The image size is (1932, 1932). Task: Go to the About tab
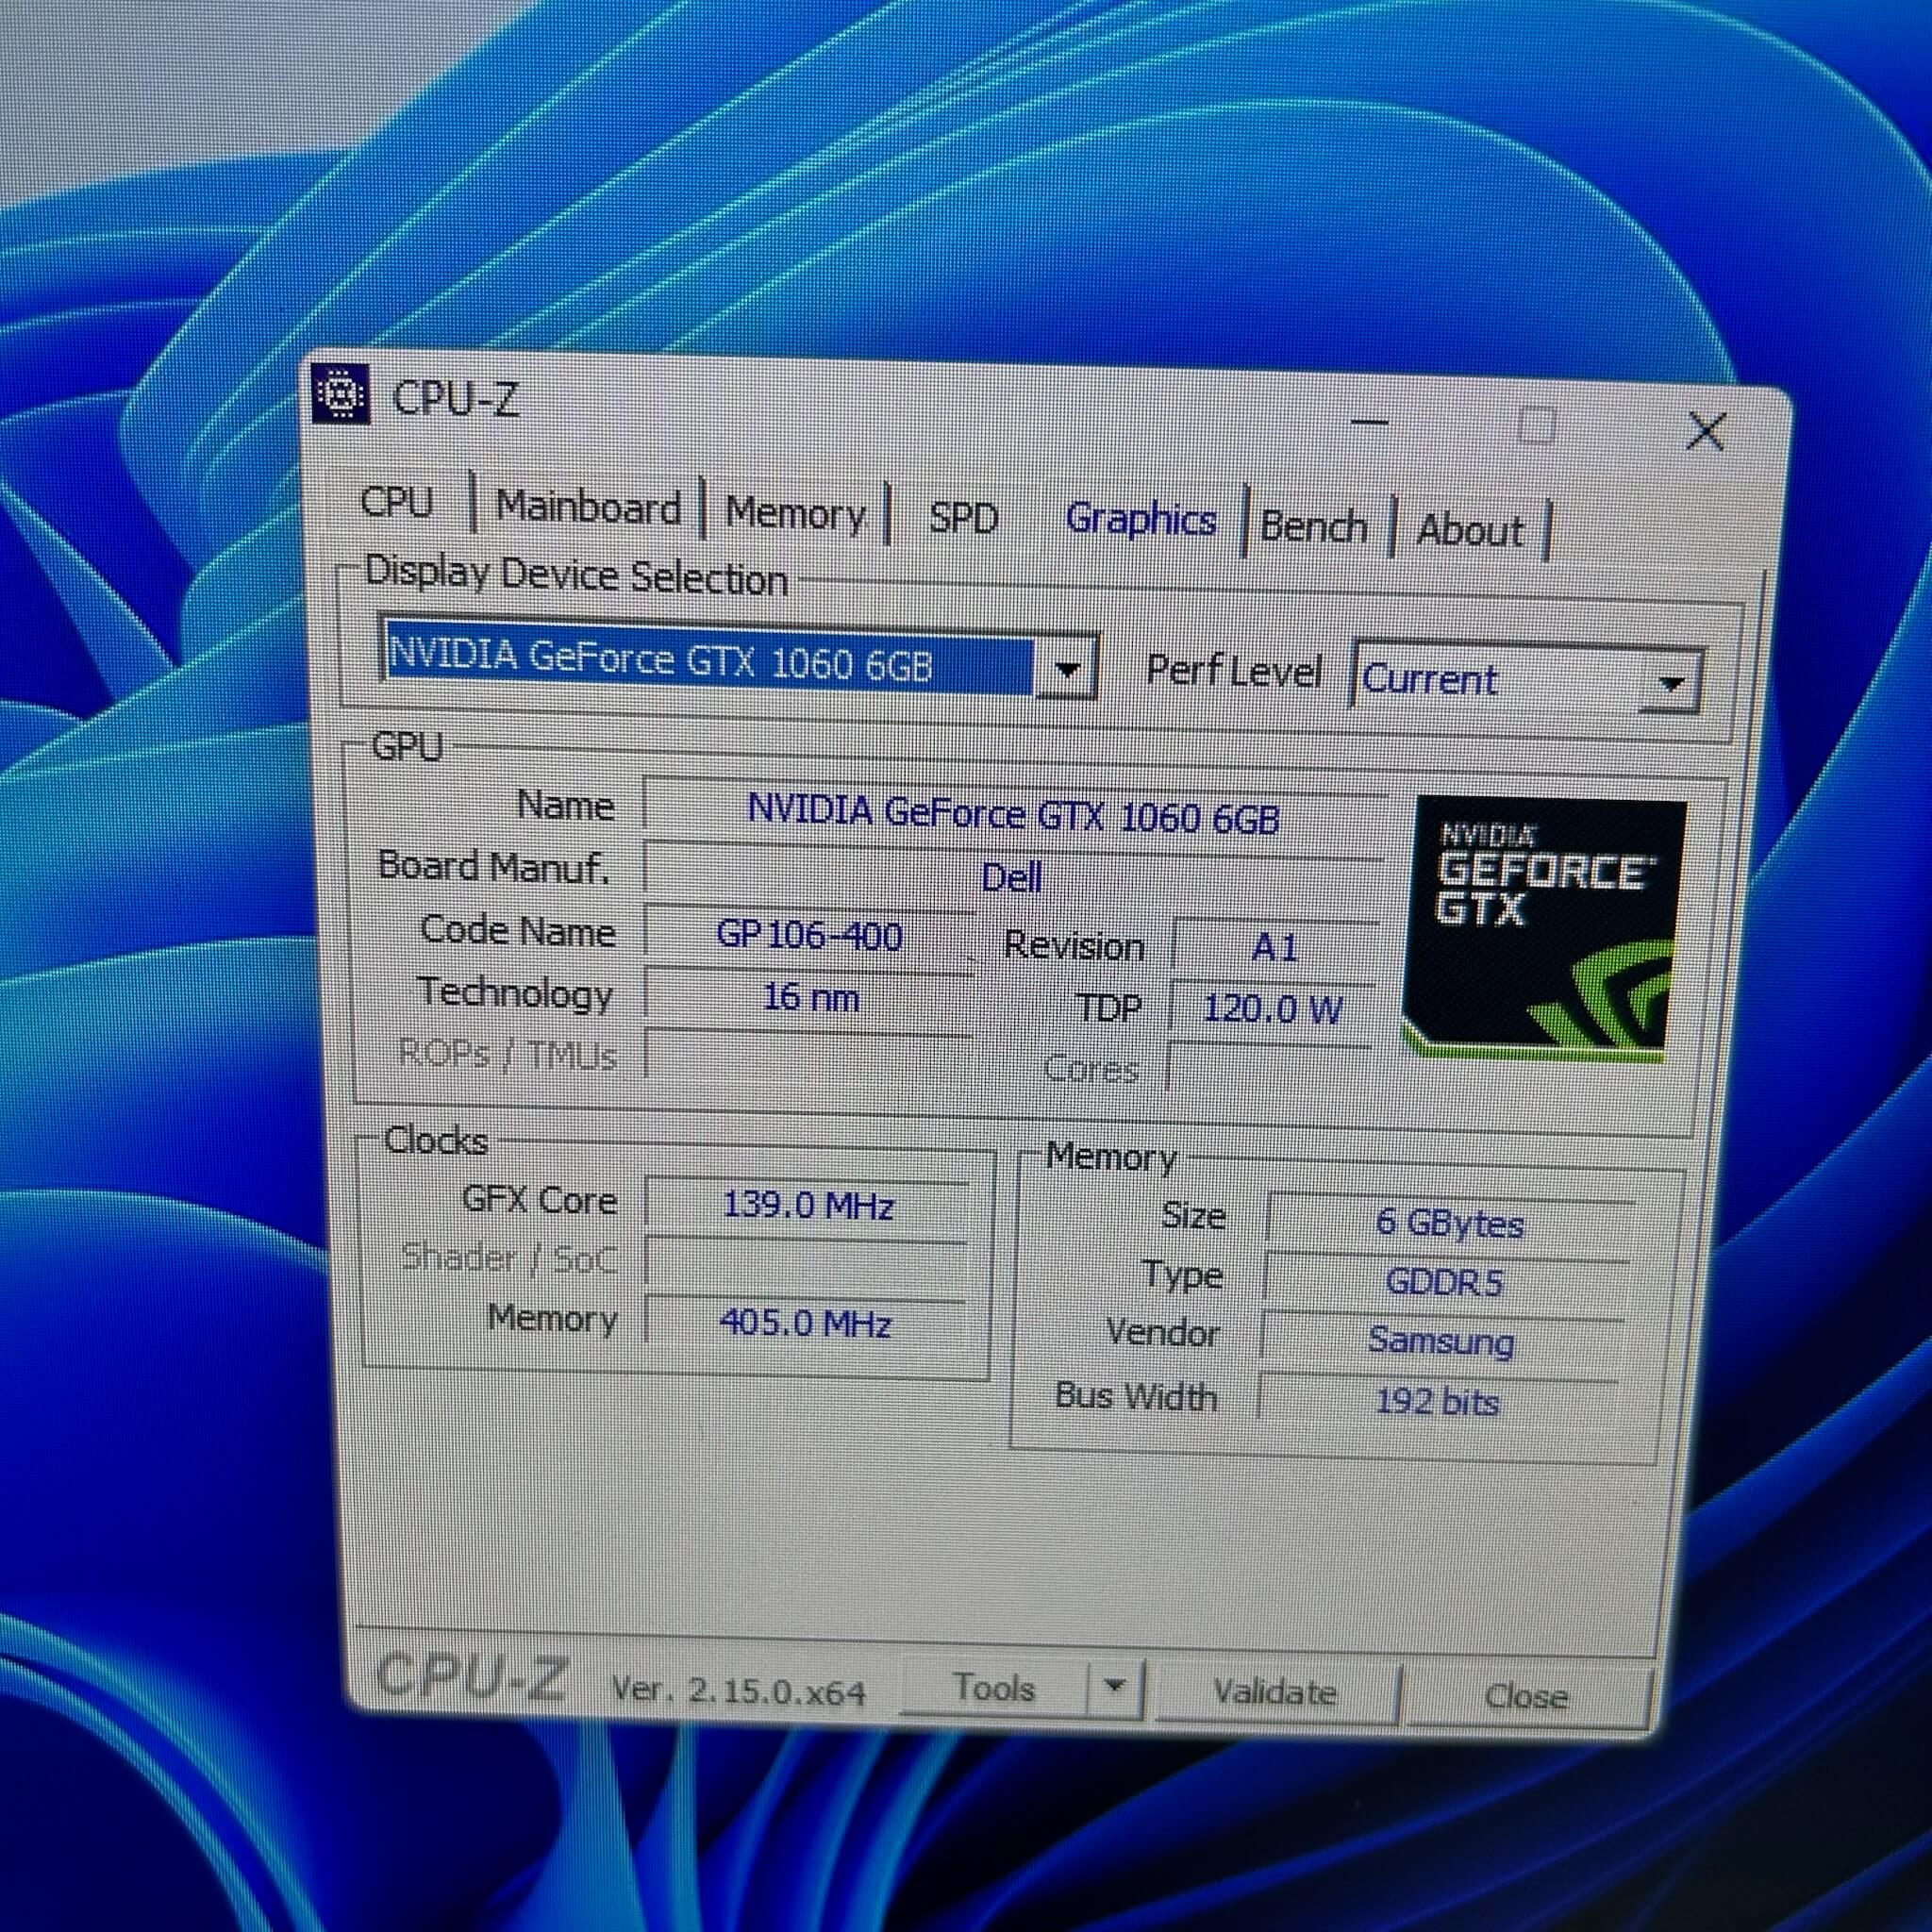coord(1469,530)
